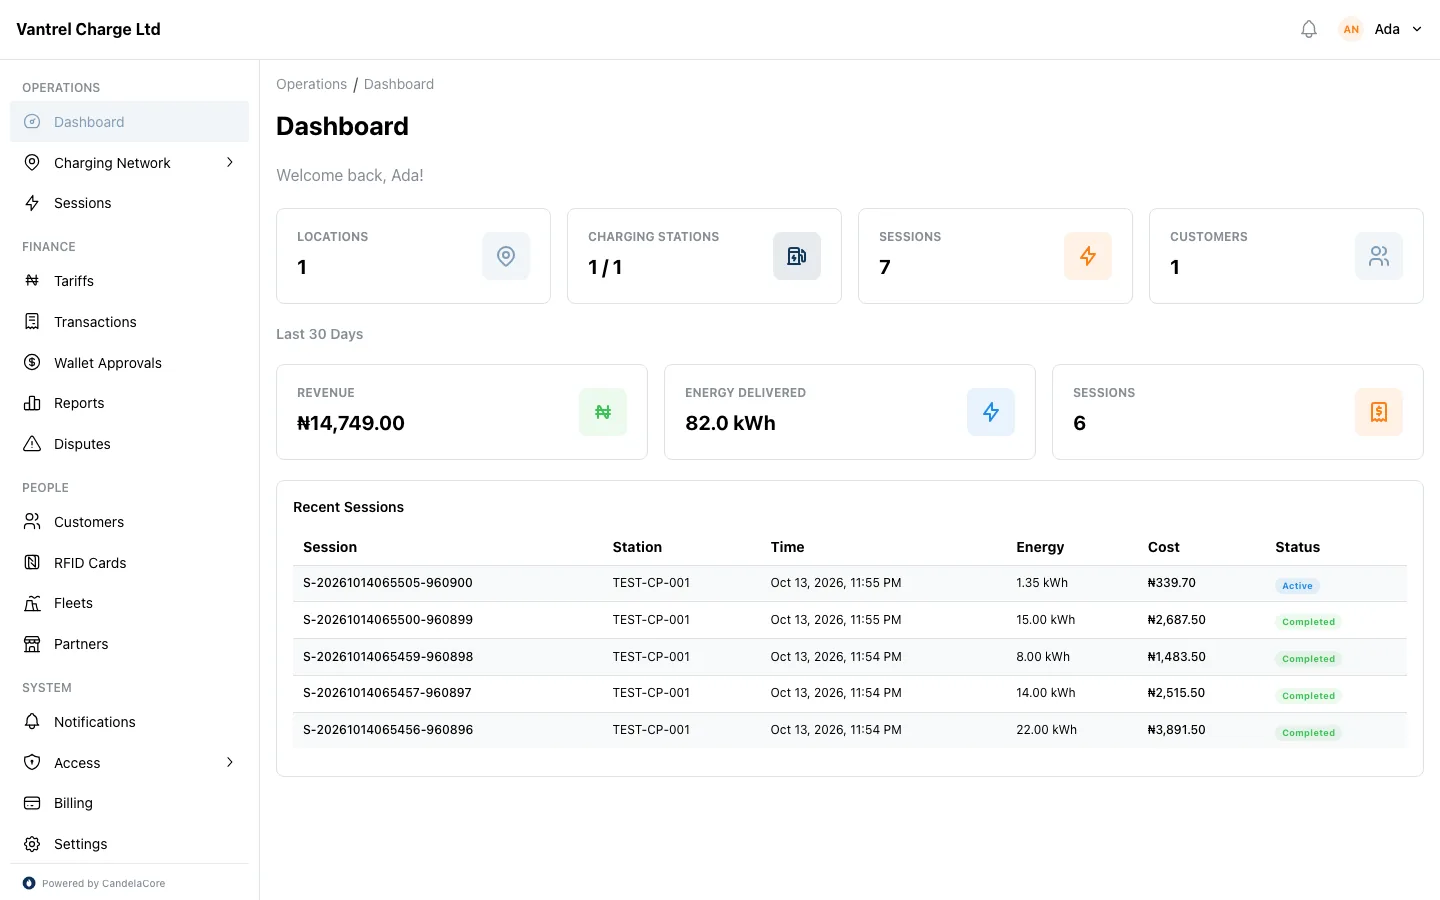Image resolution: width=1440 pixels, height=900 pixels.
Task: Open Transactions in the sidebar
Action: (x=129, y=322)
